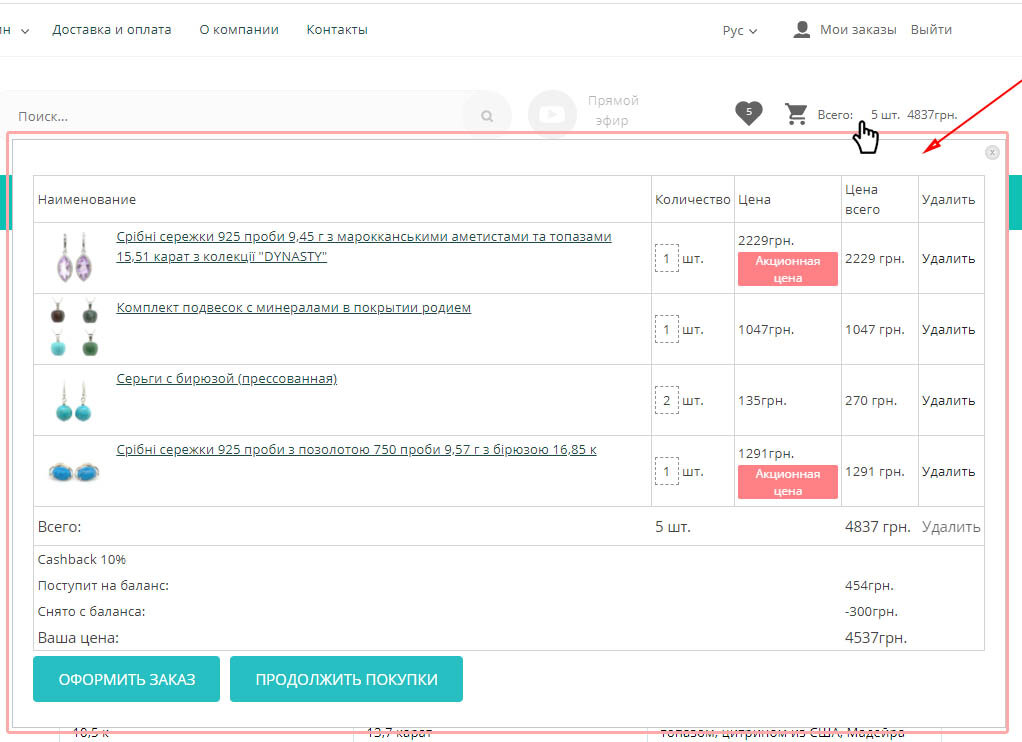Click the Выйти logout link

click(931, 30)
